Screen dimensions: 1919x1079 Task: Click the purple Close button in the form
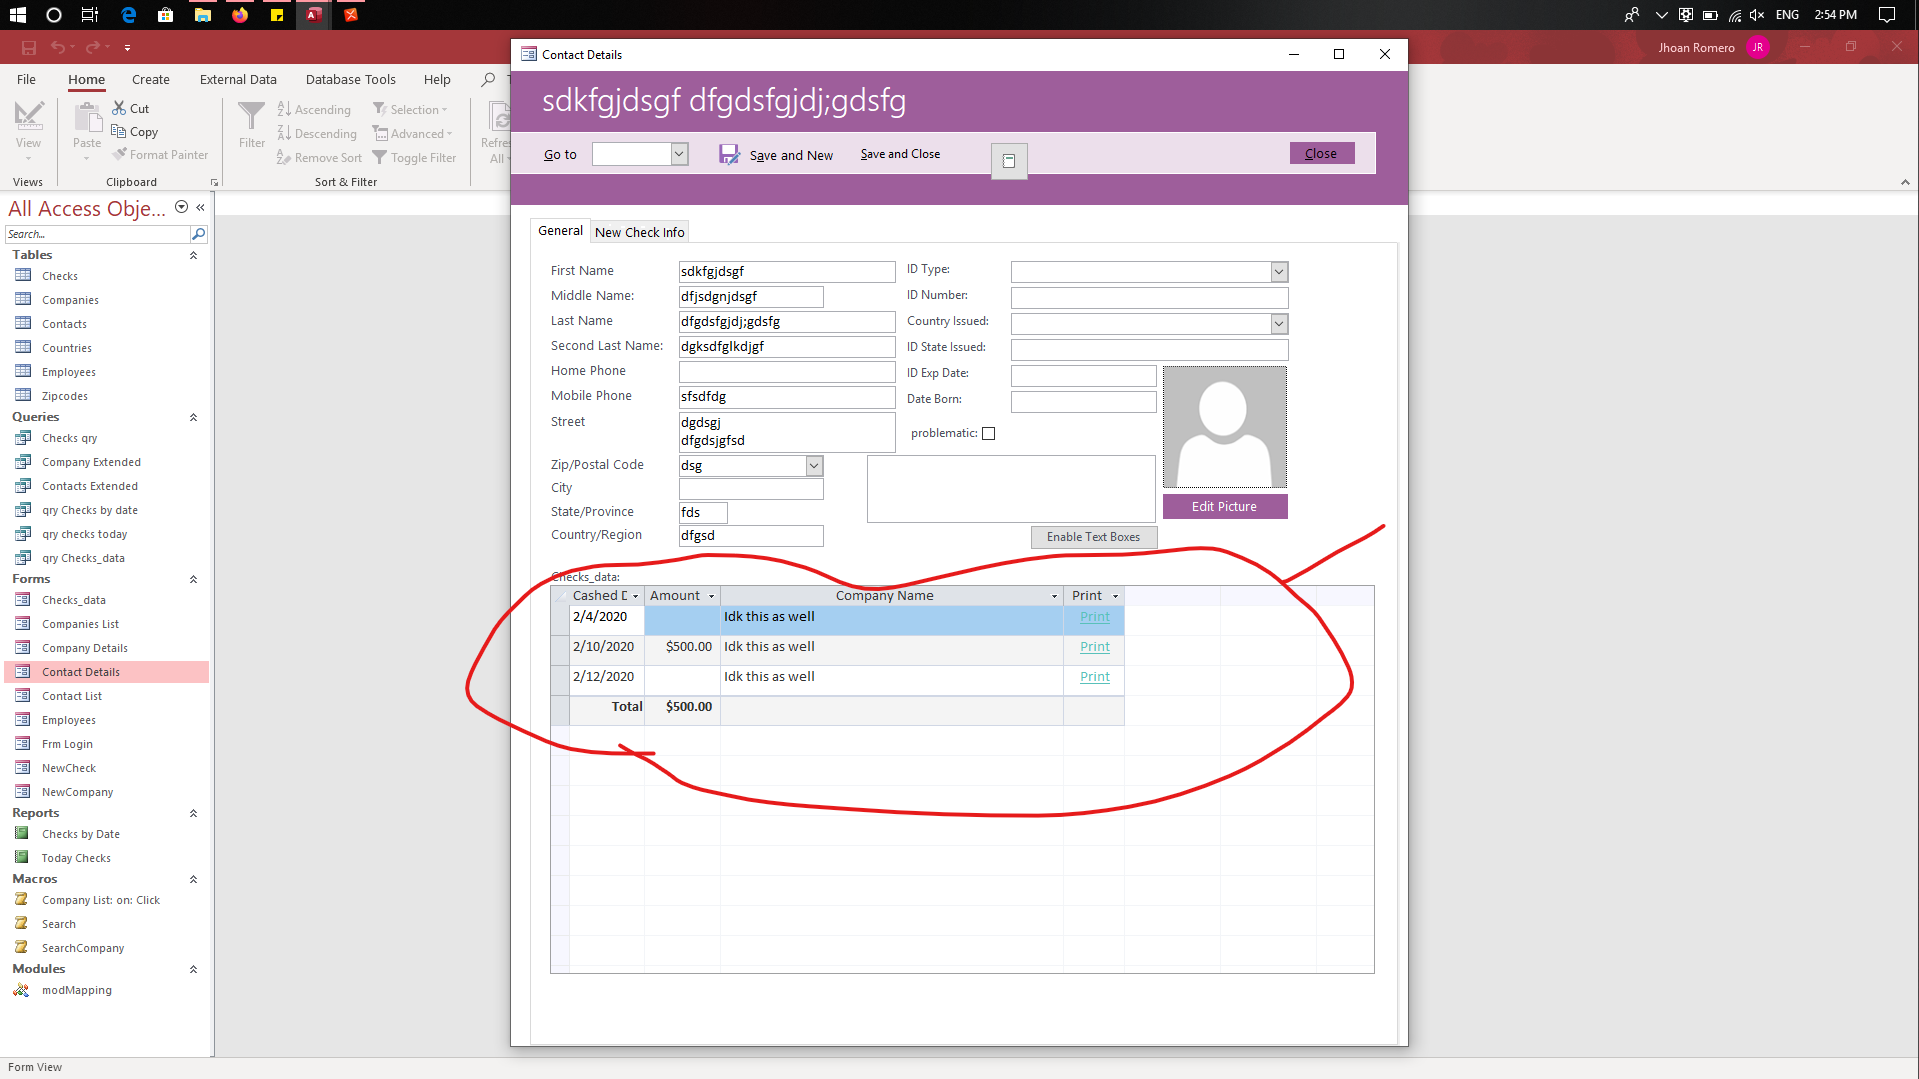(x=1321, y=153)
